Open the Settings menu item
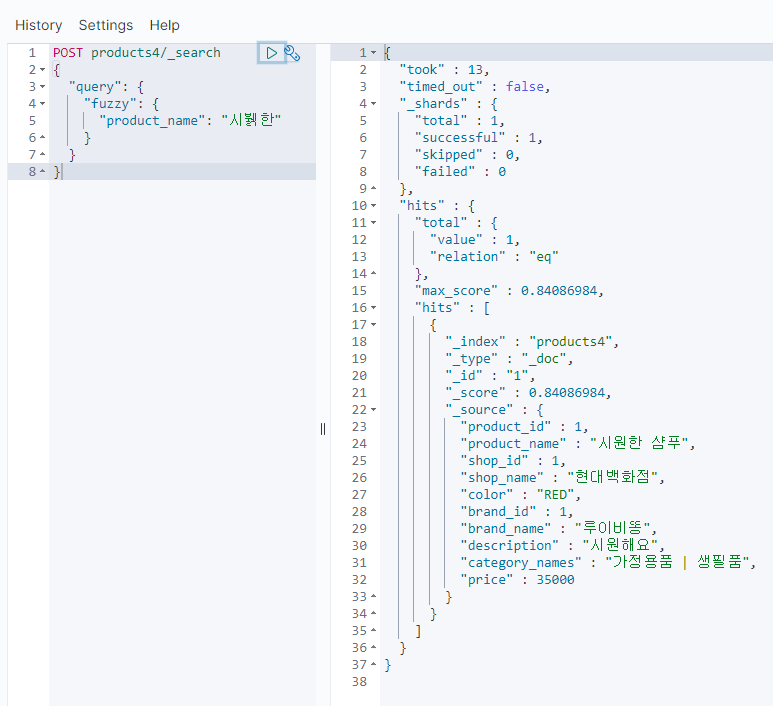The width and height of the screenshot is (773, 706). [106, 25]
